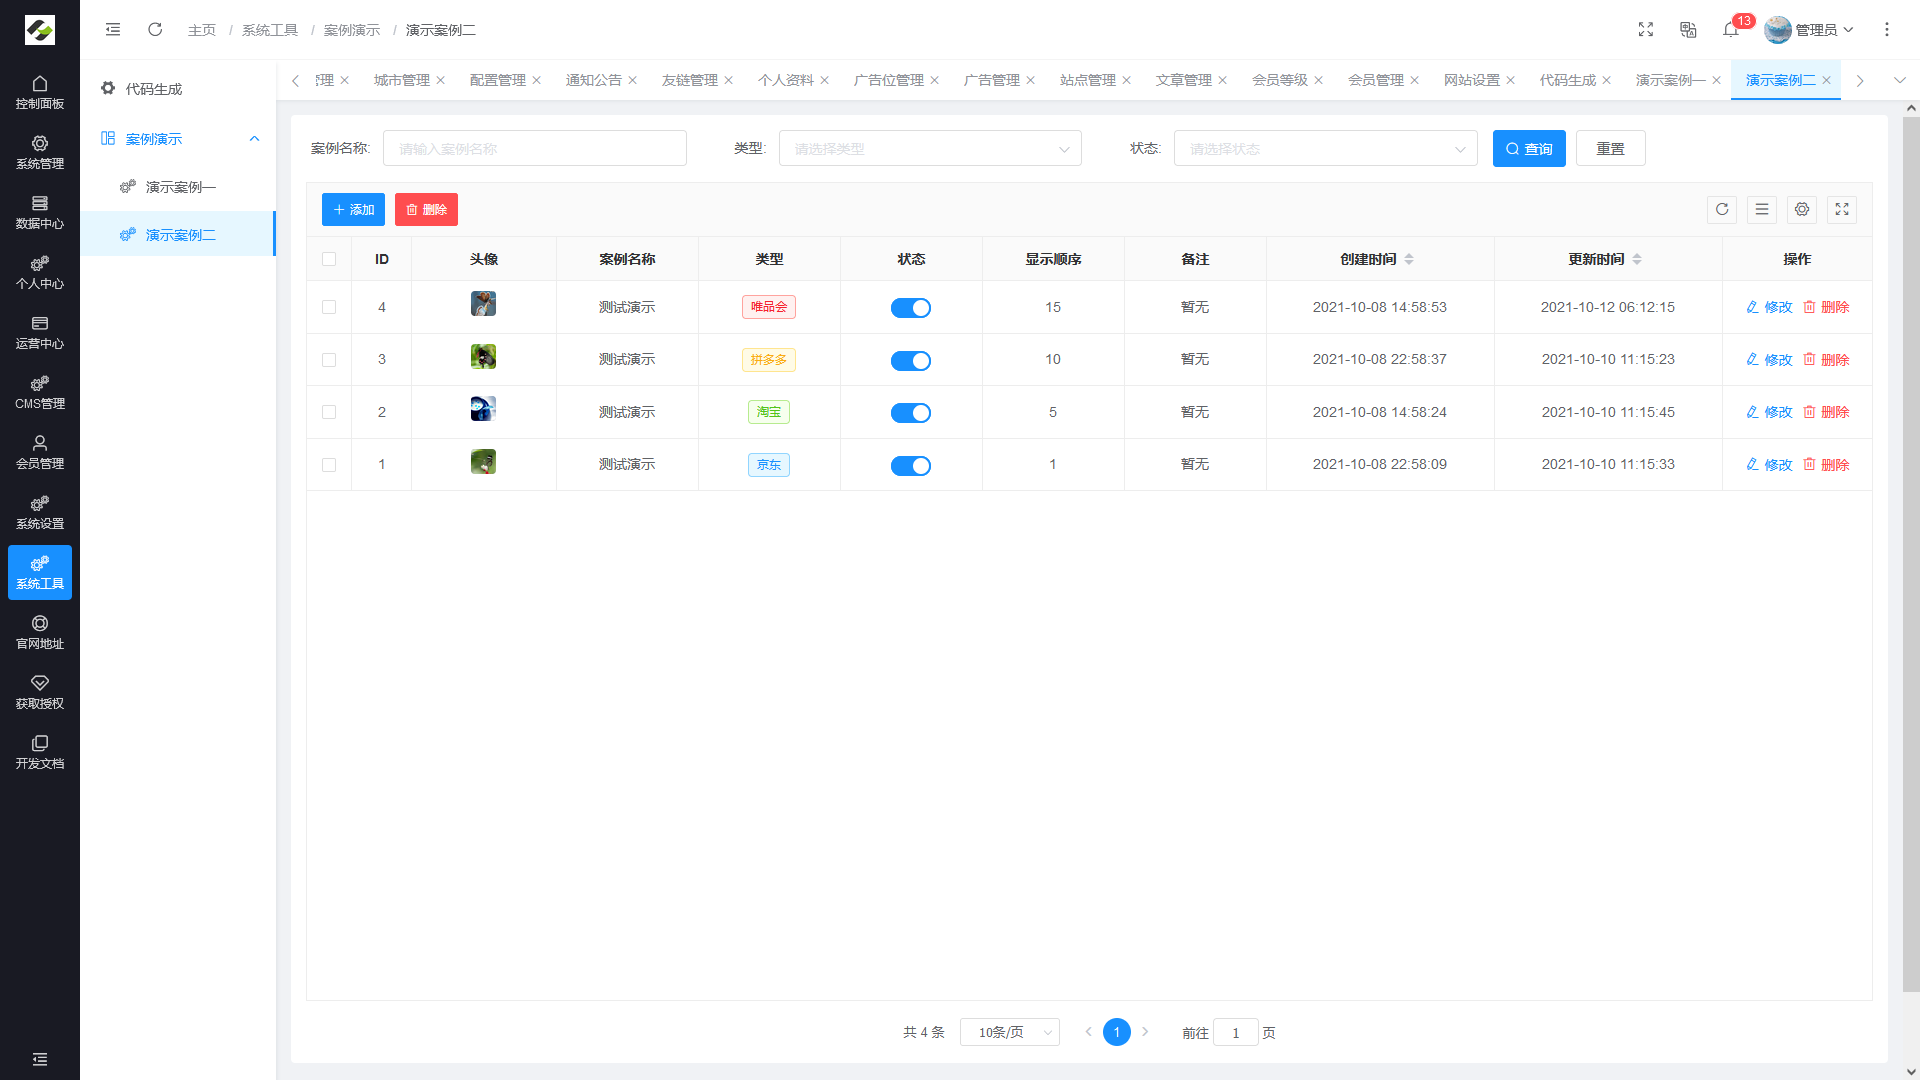Open 会员管理 in the left sidebar
Image resolution: width=1920 pixels, height=1080 pixels.
pyautogui.click(x=40, y=452)
